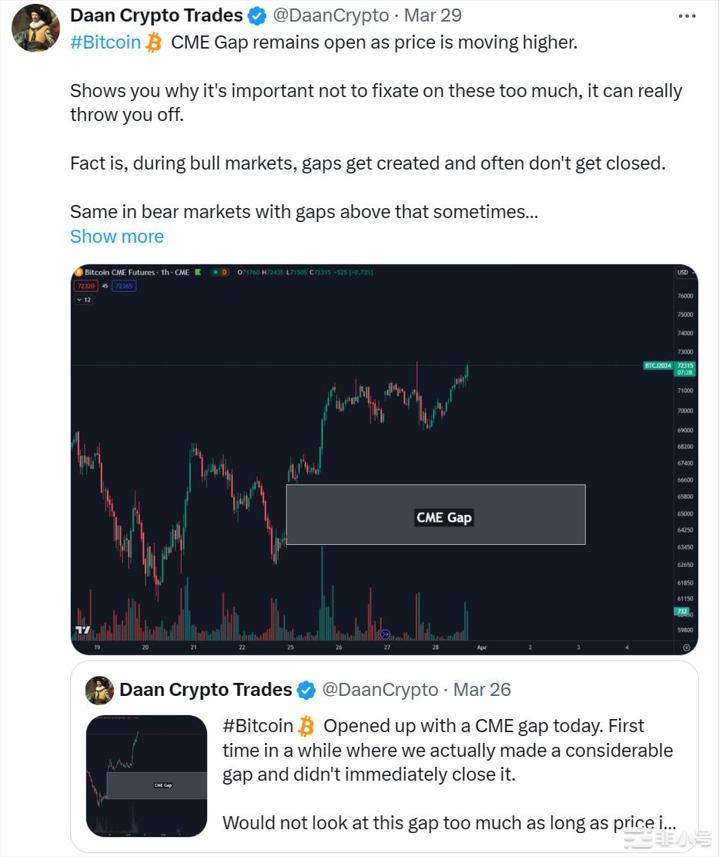Open the @DaanCrypto handle in main tweet
The image size is (719, 857).
coord(331,15)
